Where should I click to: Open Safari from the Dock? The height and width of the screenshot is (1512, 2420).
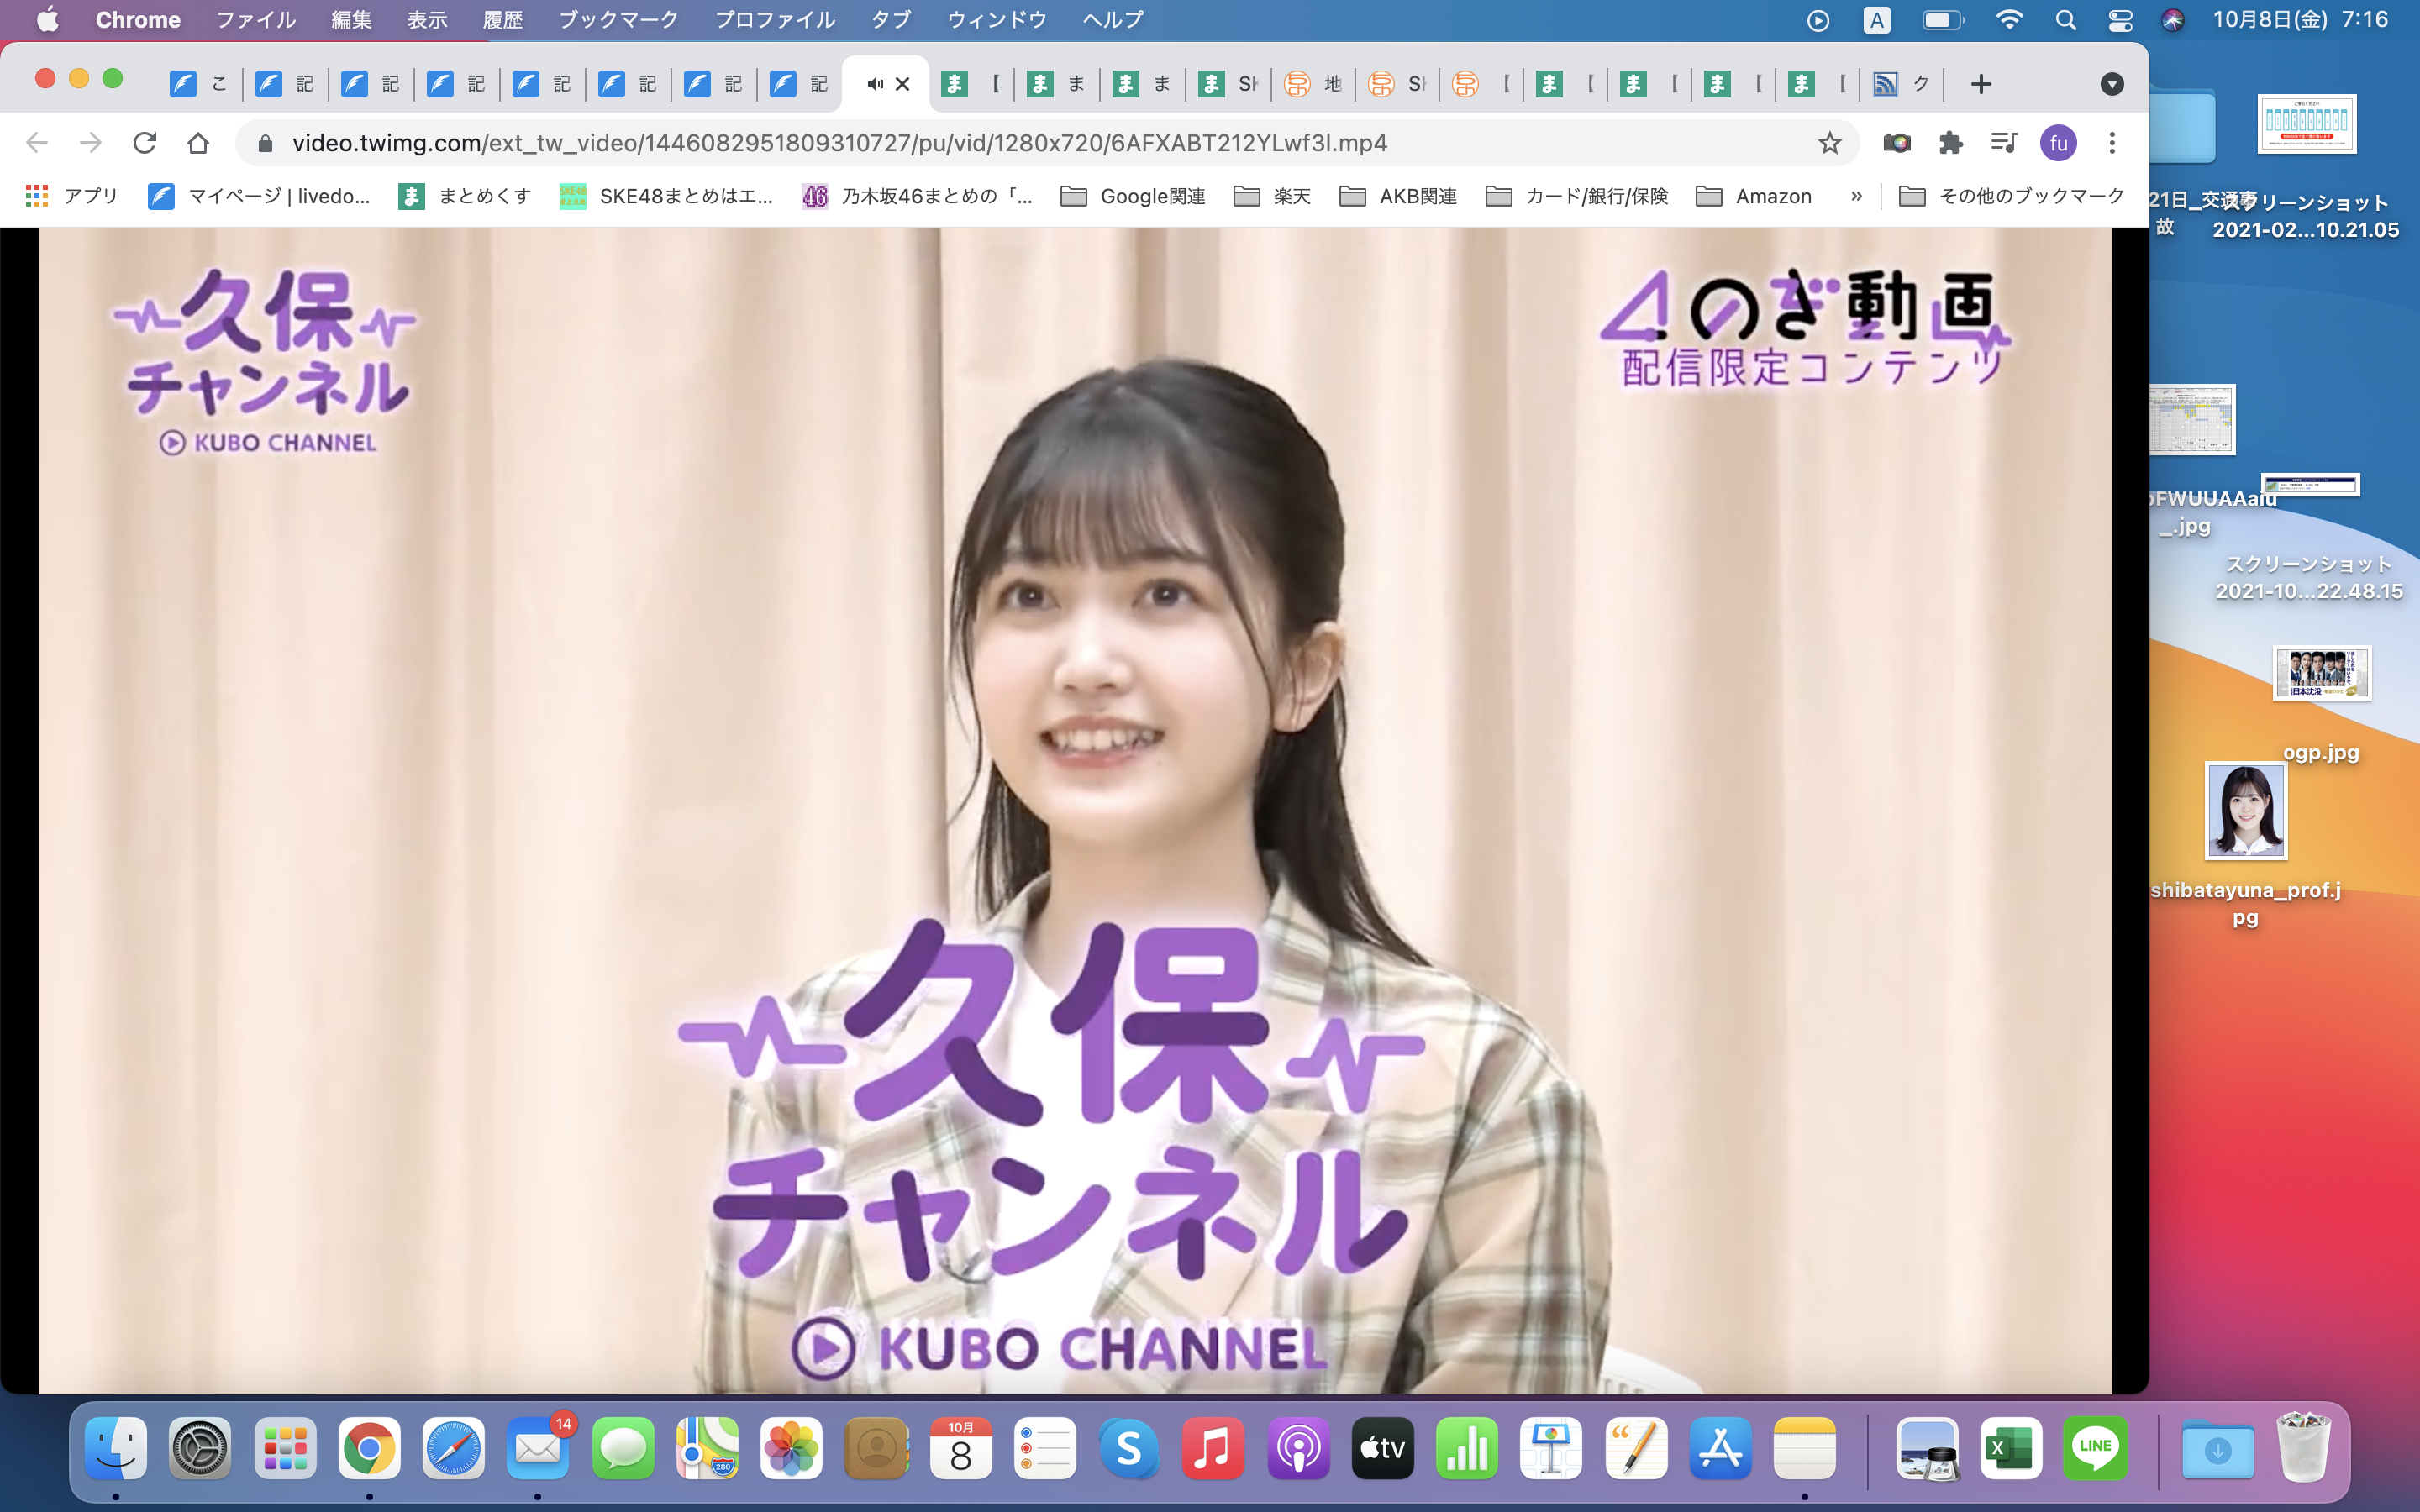pyautogui.click(x=453, y=1448)
